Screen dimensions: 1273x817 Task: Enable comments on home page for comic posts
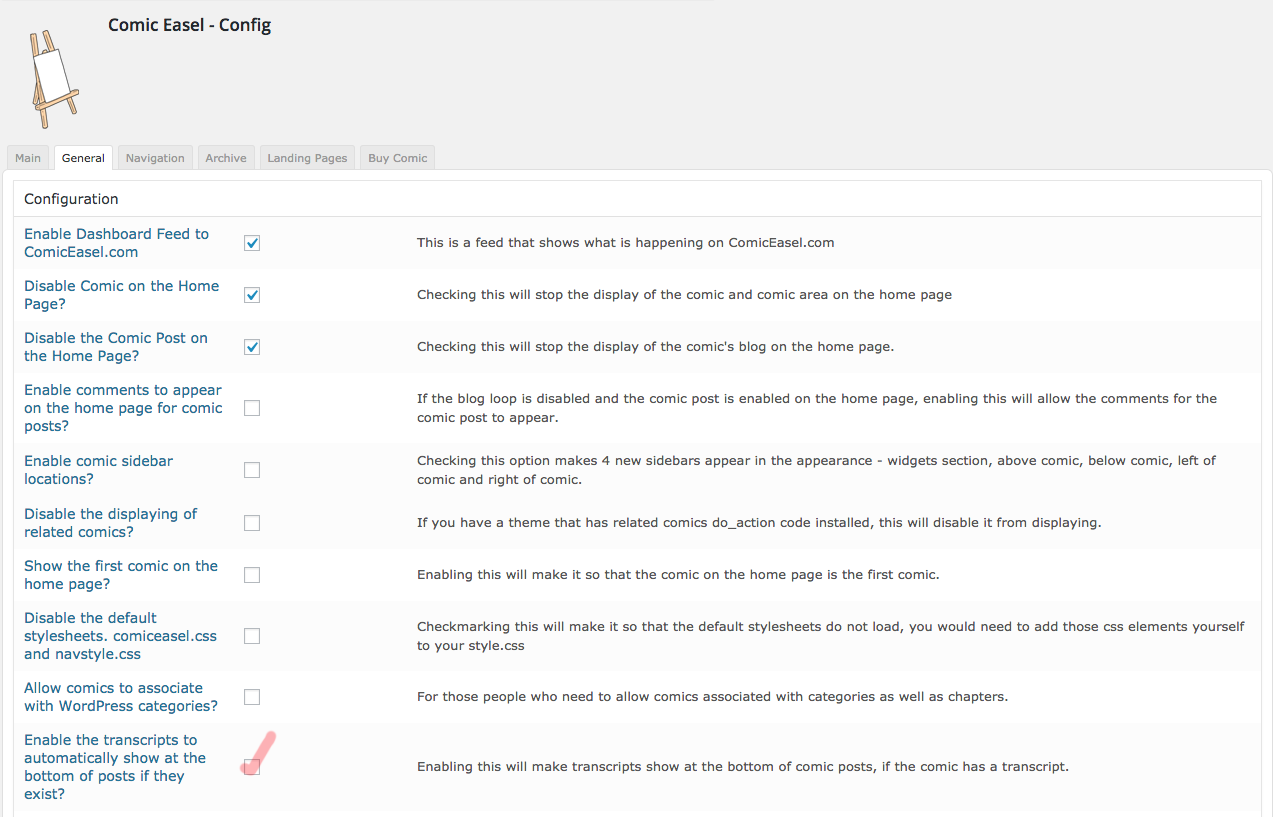[x=252, y=408]
